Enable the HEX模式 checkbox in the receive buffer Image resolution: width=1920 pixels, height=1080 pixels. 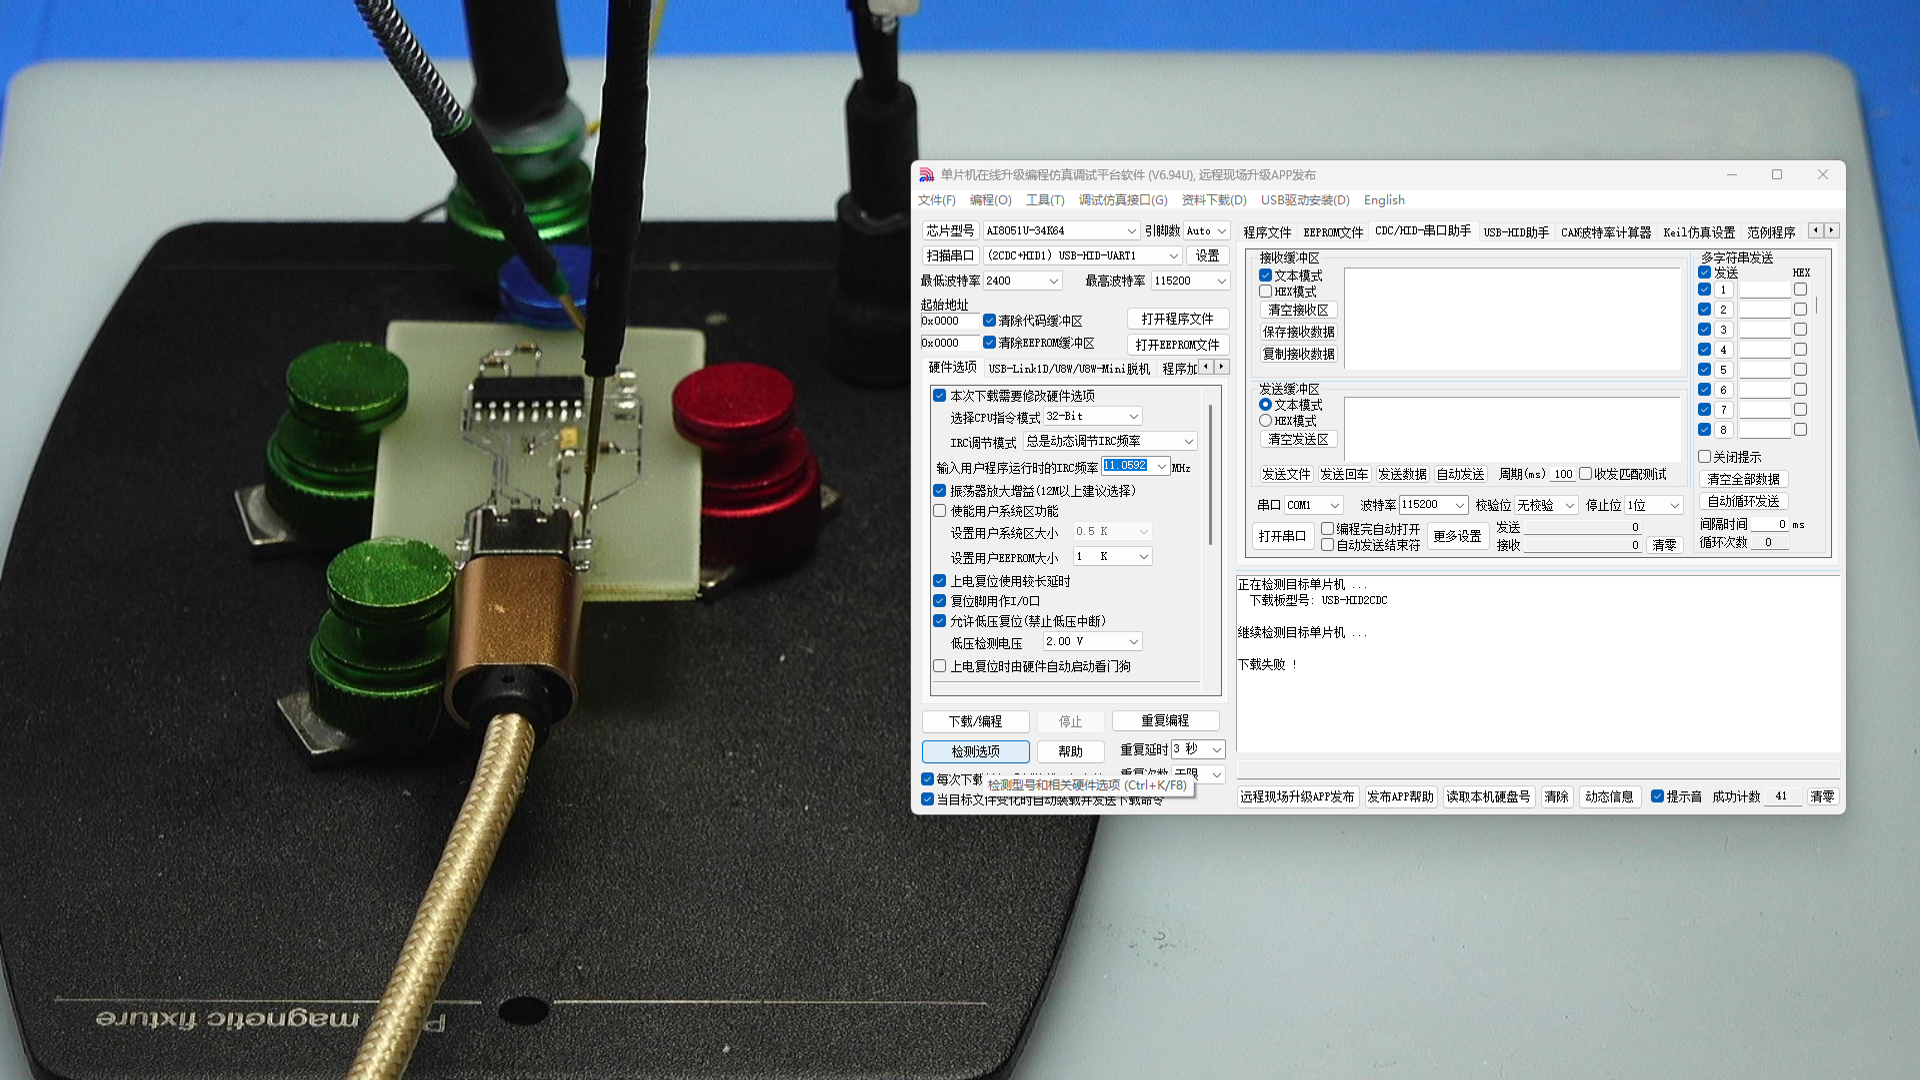1266,292
